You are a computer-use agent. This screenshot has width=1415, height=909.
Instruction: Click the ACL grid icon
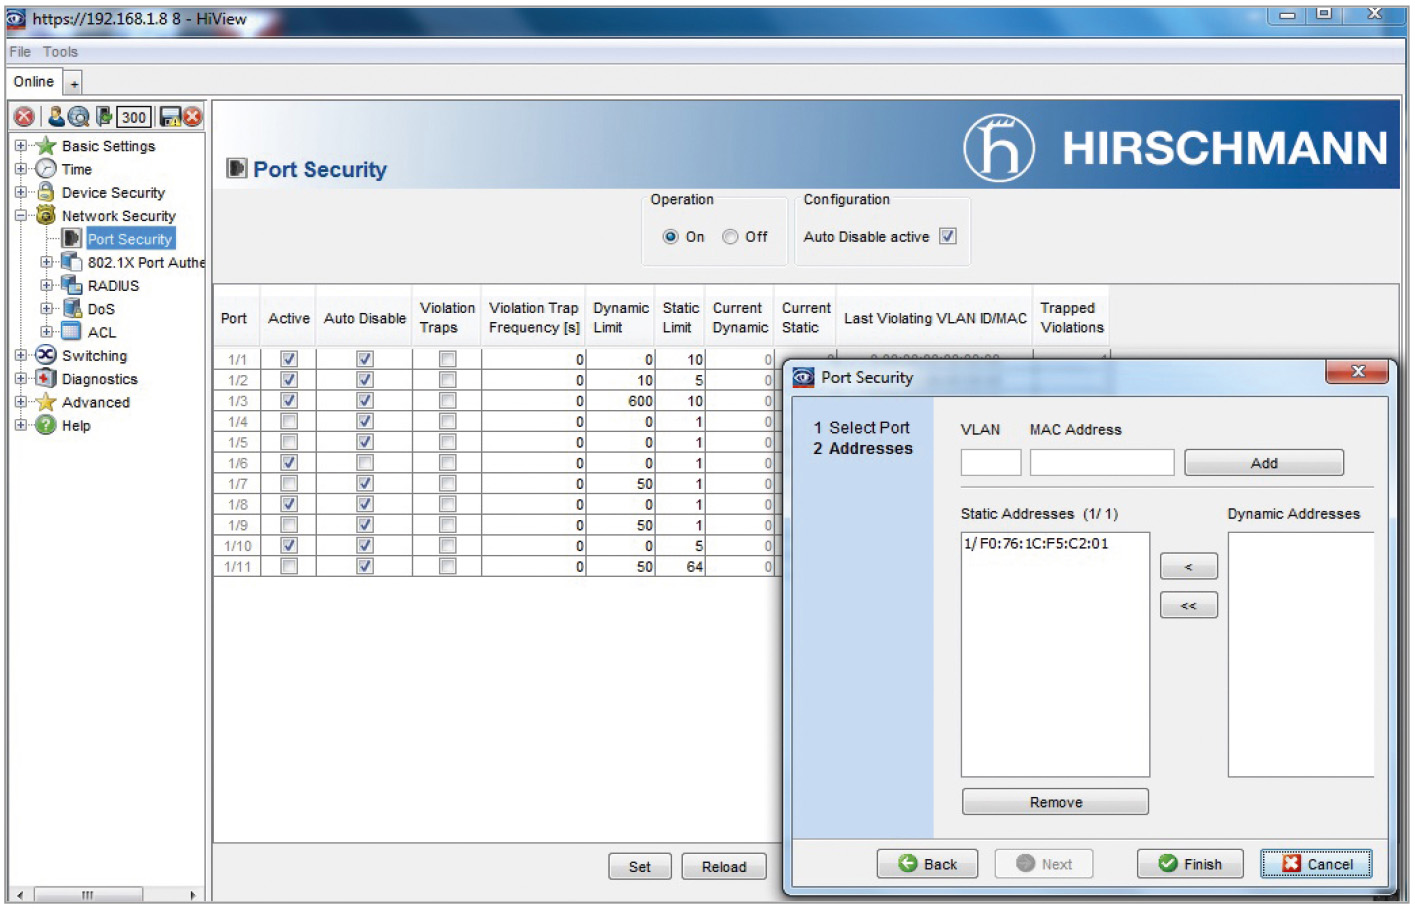[72, 331]
